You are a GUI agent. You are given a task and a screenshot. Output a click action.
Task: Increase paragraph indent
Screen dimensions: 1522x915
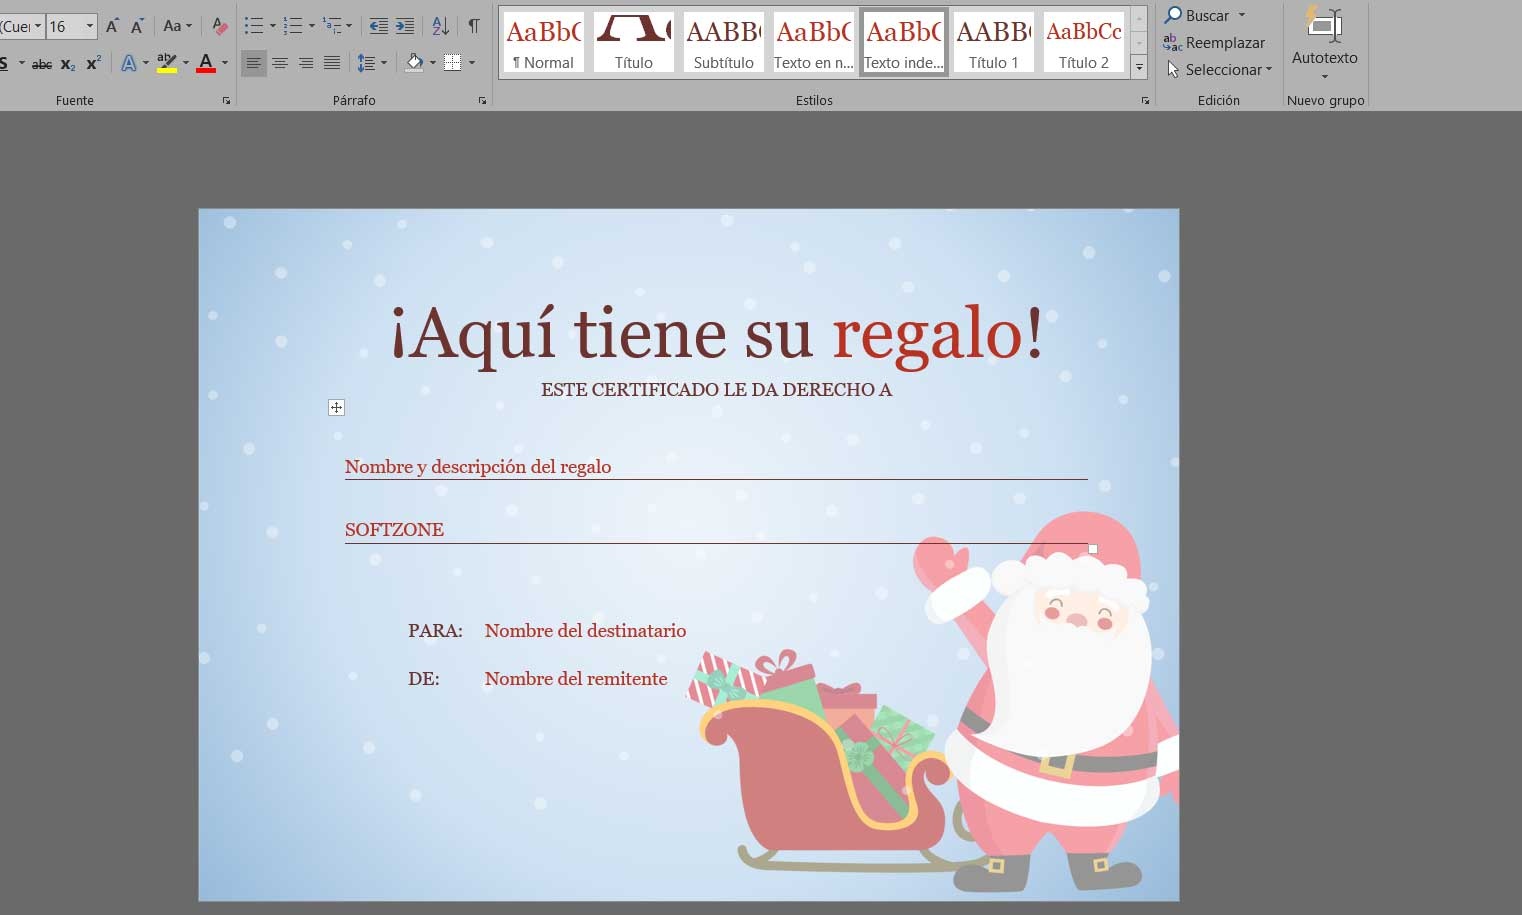405,26
